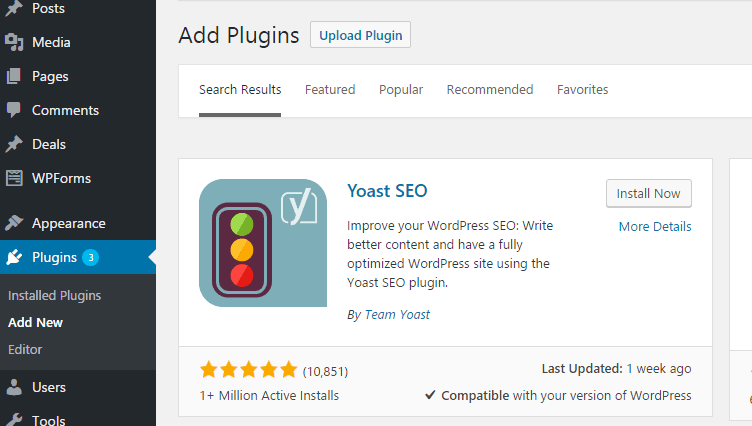Open Media via its camera-music icon
Screen dimensions: 752x426
tap(14, 42)
